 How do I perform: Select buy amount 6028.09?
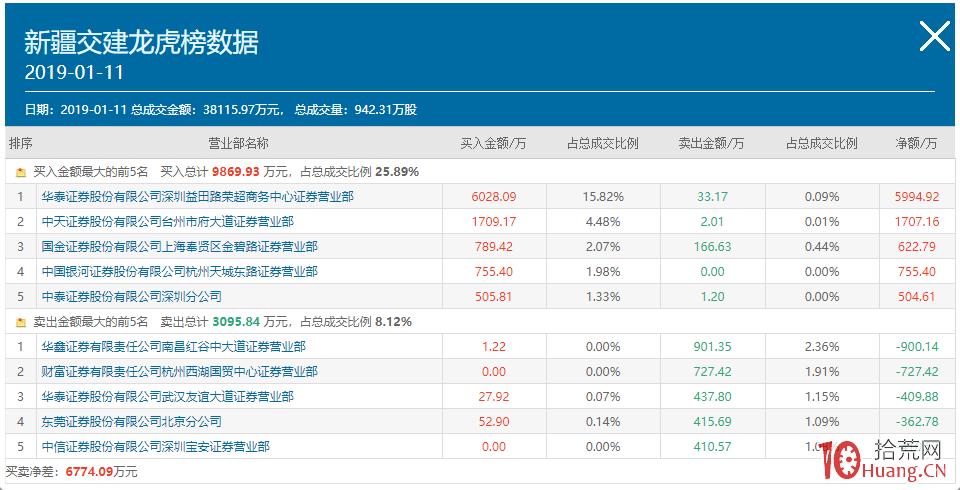[494, 197]
